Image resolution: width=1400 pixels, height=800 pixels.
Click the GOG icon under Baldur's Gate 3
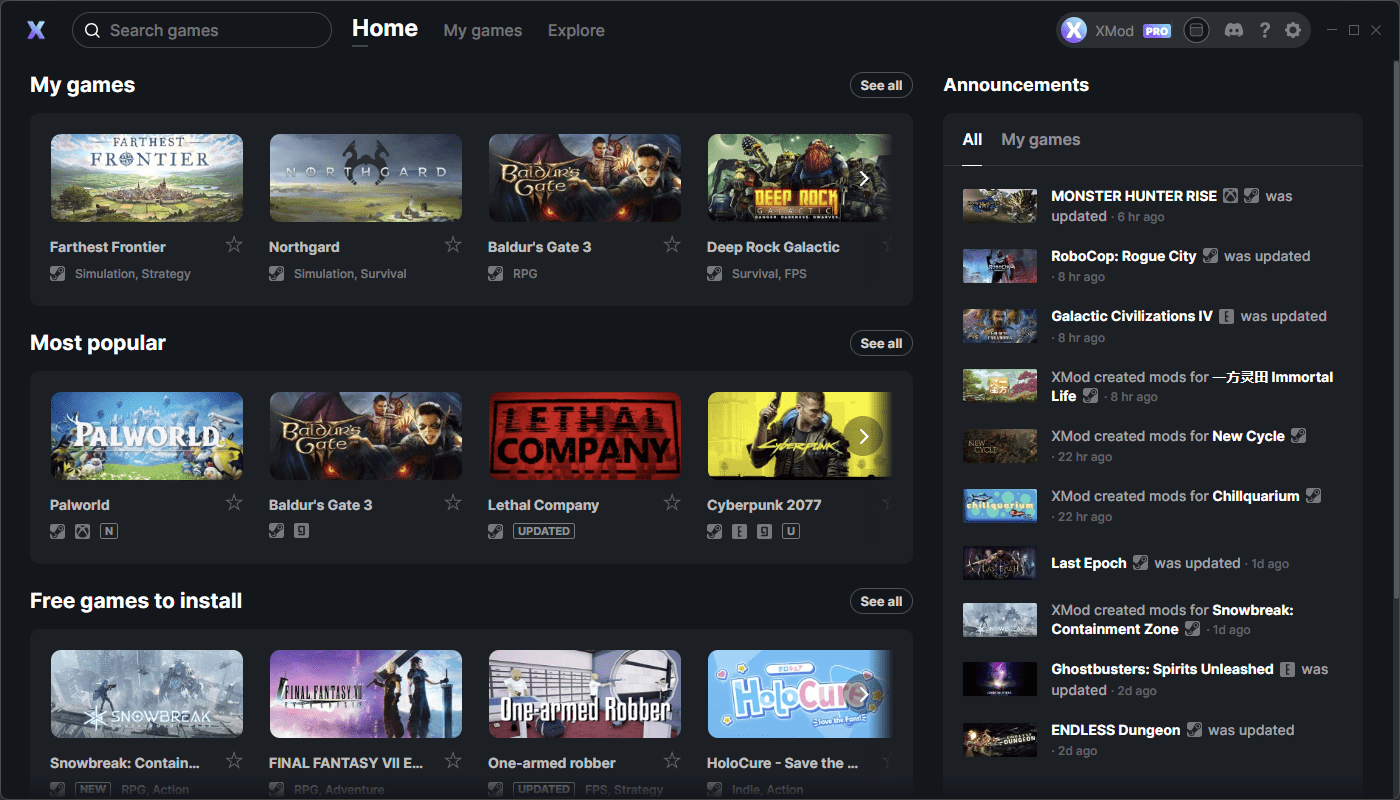click(x=302, y=531)
